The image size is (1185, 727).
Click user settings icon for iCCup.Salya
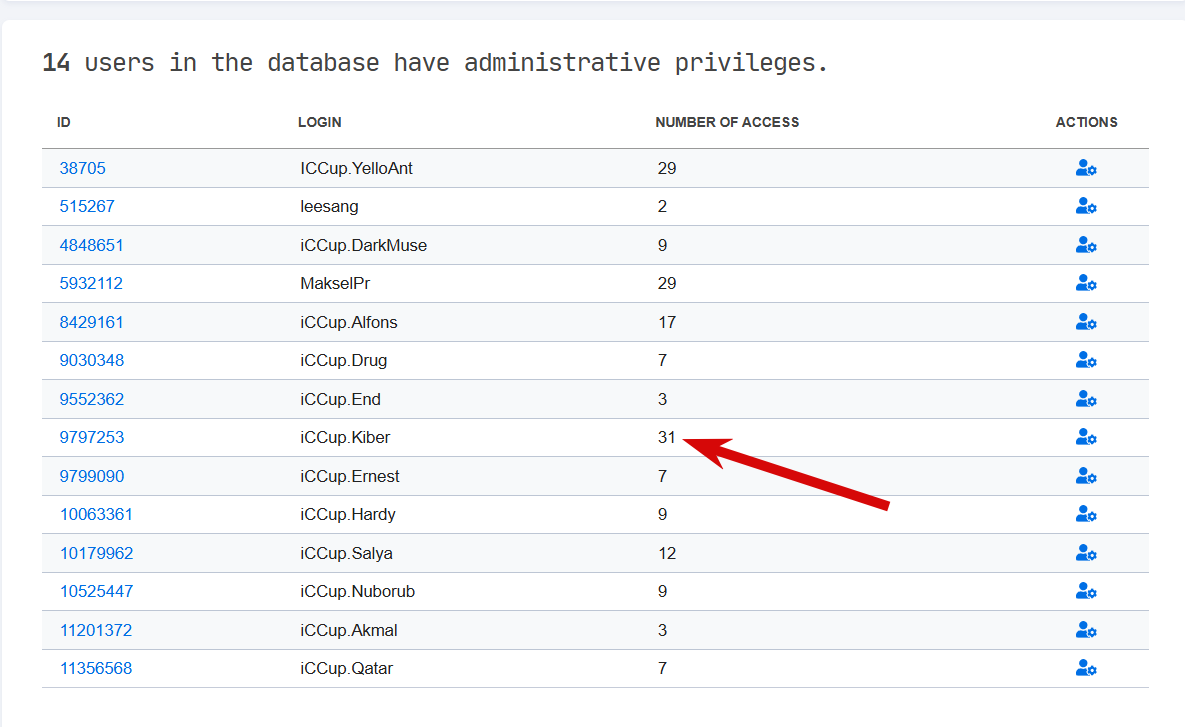(x=1086, y=553)
